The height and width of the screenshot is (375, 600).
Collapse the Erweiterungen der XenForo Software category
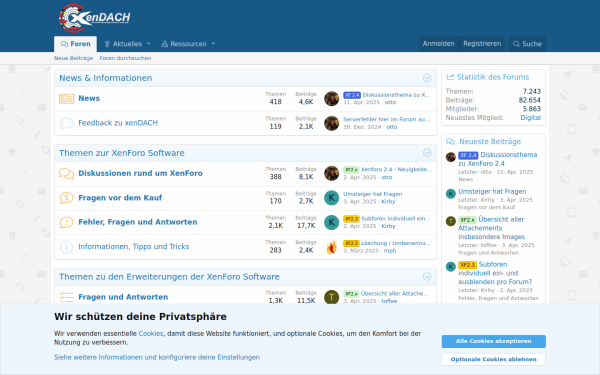[427, 277]
